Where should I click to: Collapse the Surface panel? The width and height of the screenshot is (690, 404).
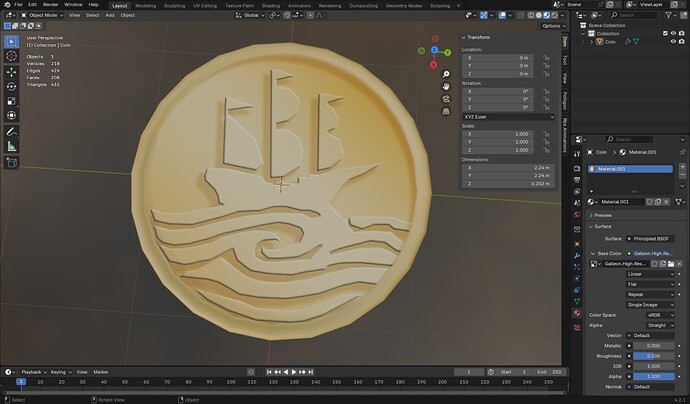point(600,226)
